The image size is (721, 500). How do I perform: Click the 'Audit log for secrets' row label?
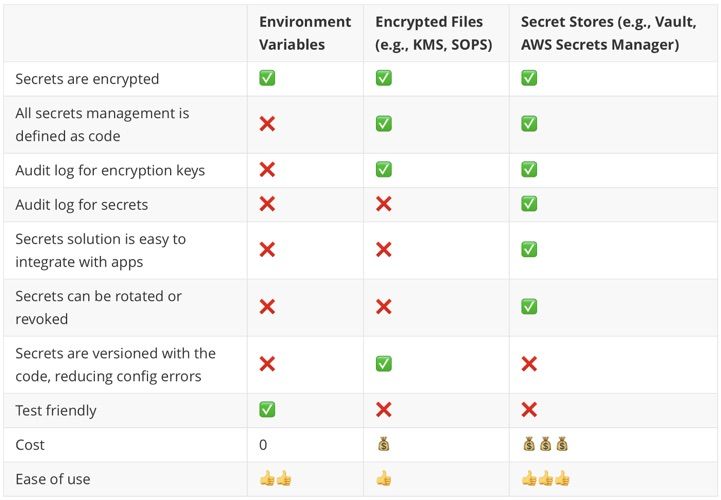82,204
